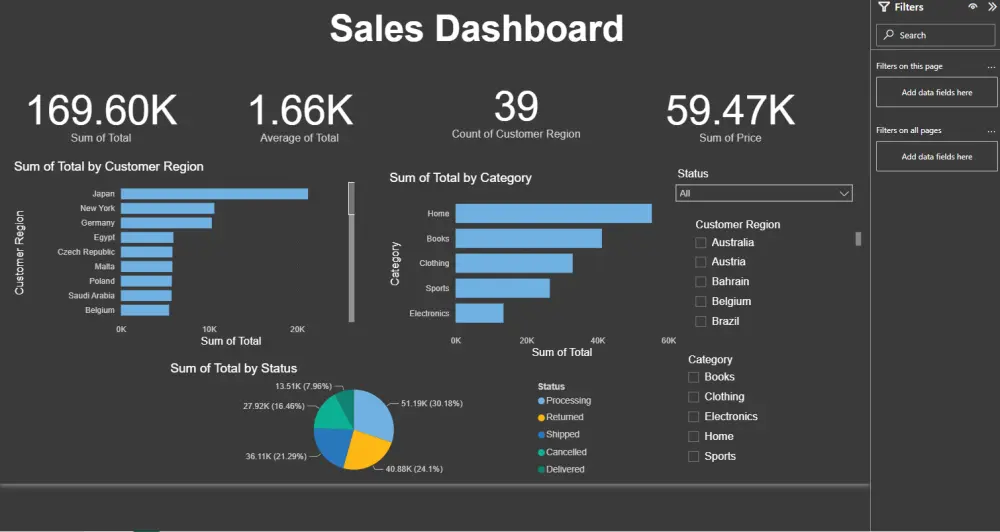The width and height of the screenshot is (1000, 532).
Task: Click the Search field in Filters pane
Action: [x=936, y=35]
